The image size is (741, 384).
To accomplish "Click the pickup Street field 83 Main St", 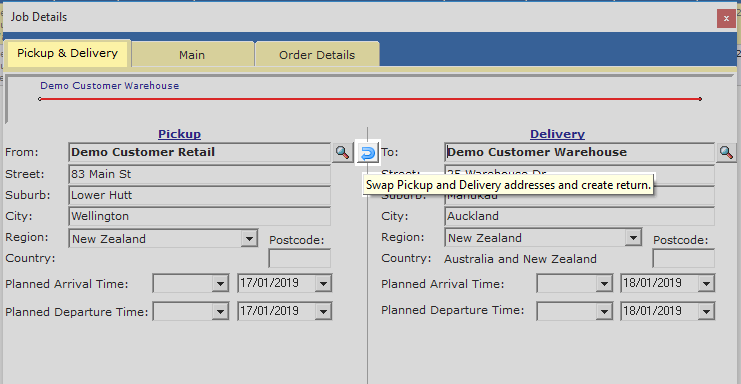I will (199, 174).
